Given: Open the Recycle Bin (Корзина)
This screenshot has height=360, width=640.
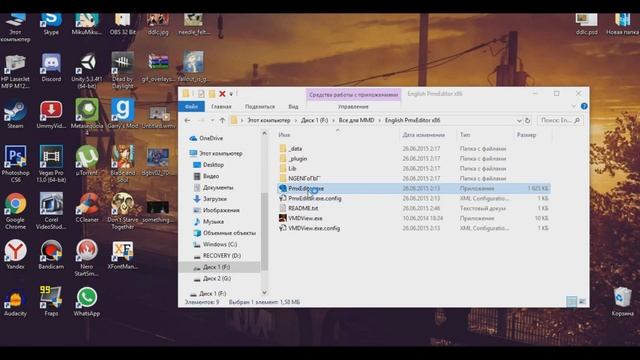Looking at the screenshot, I should 622,301.
